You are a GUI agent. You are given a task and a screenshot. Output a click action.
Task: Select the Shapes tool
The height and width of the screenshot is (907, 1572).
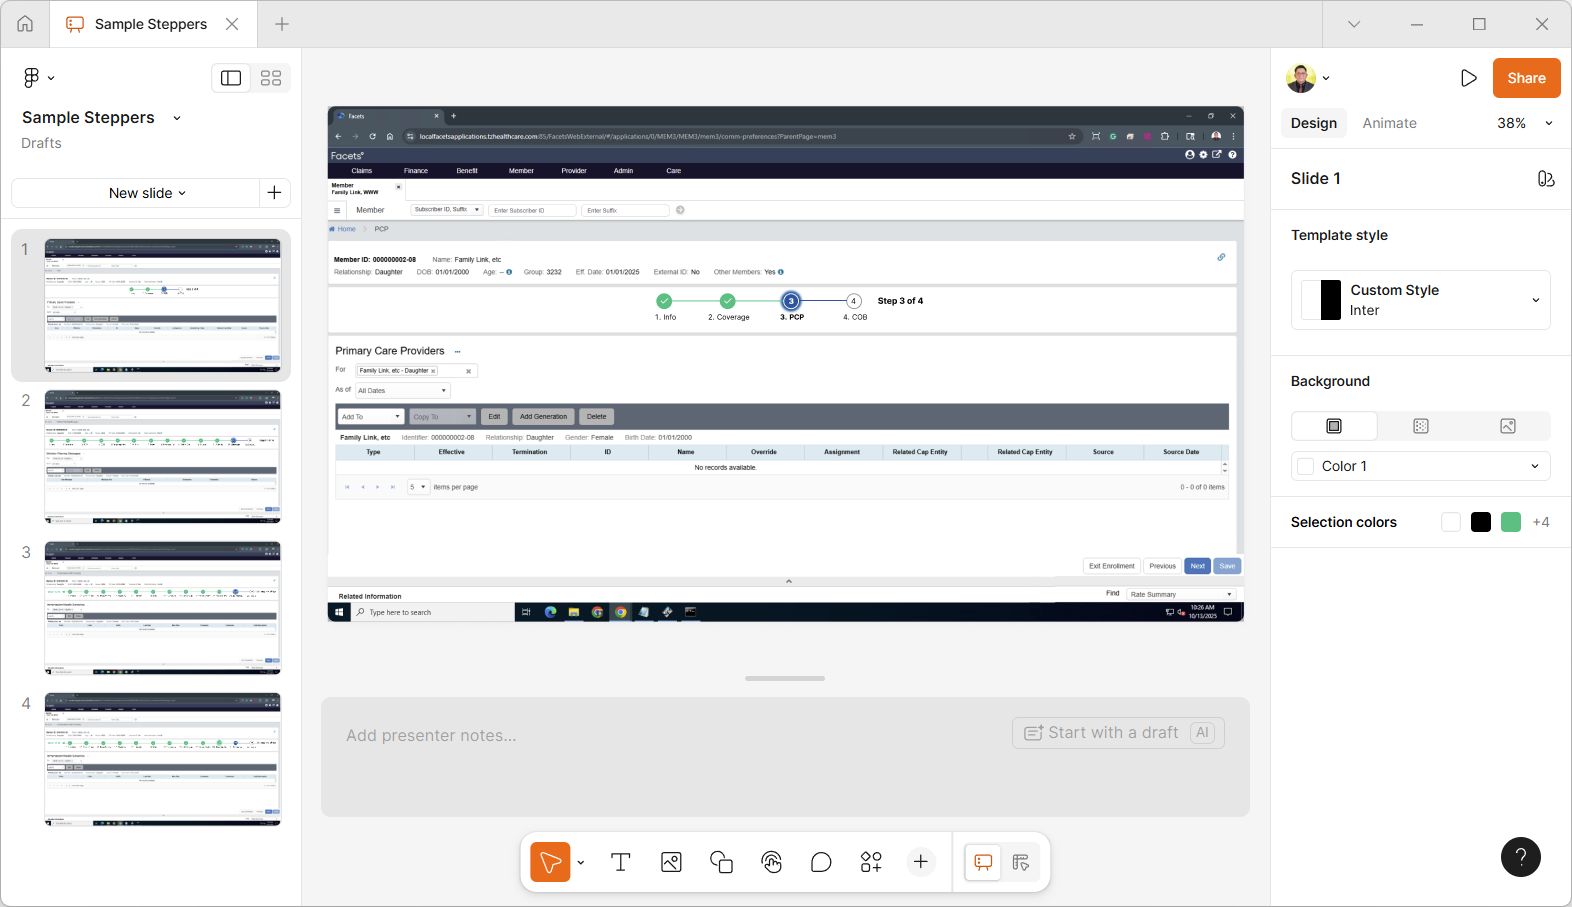coord(721,862)
